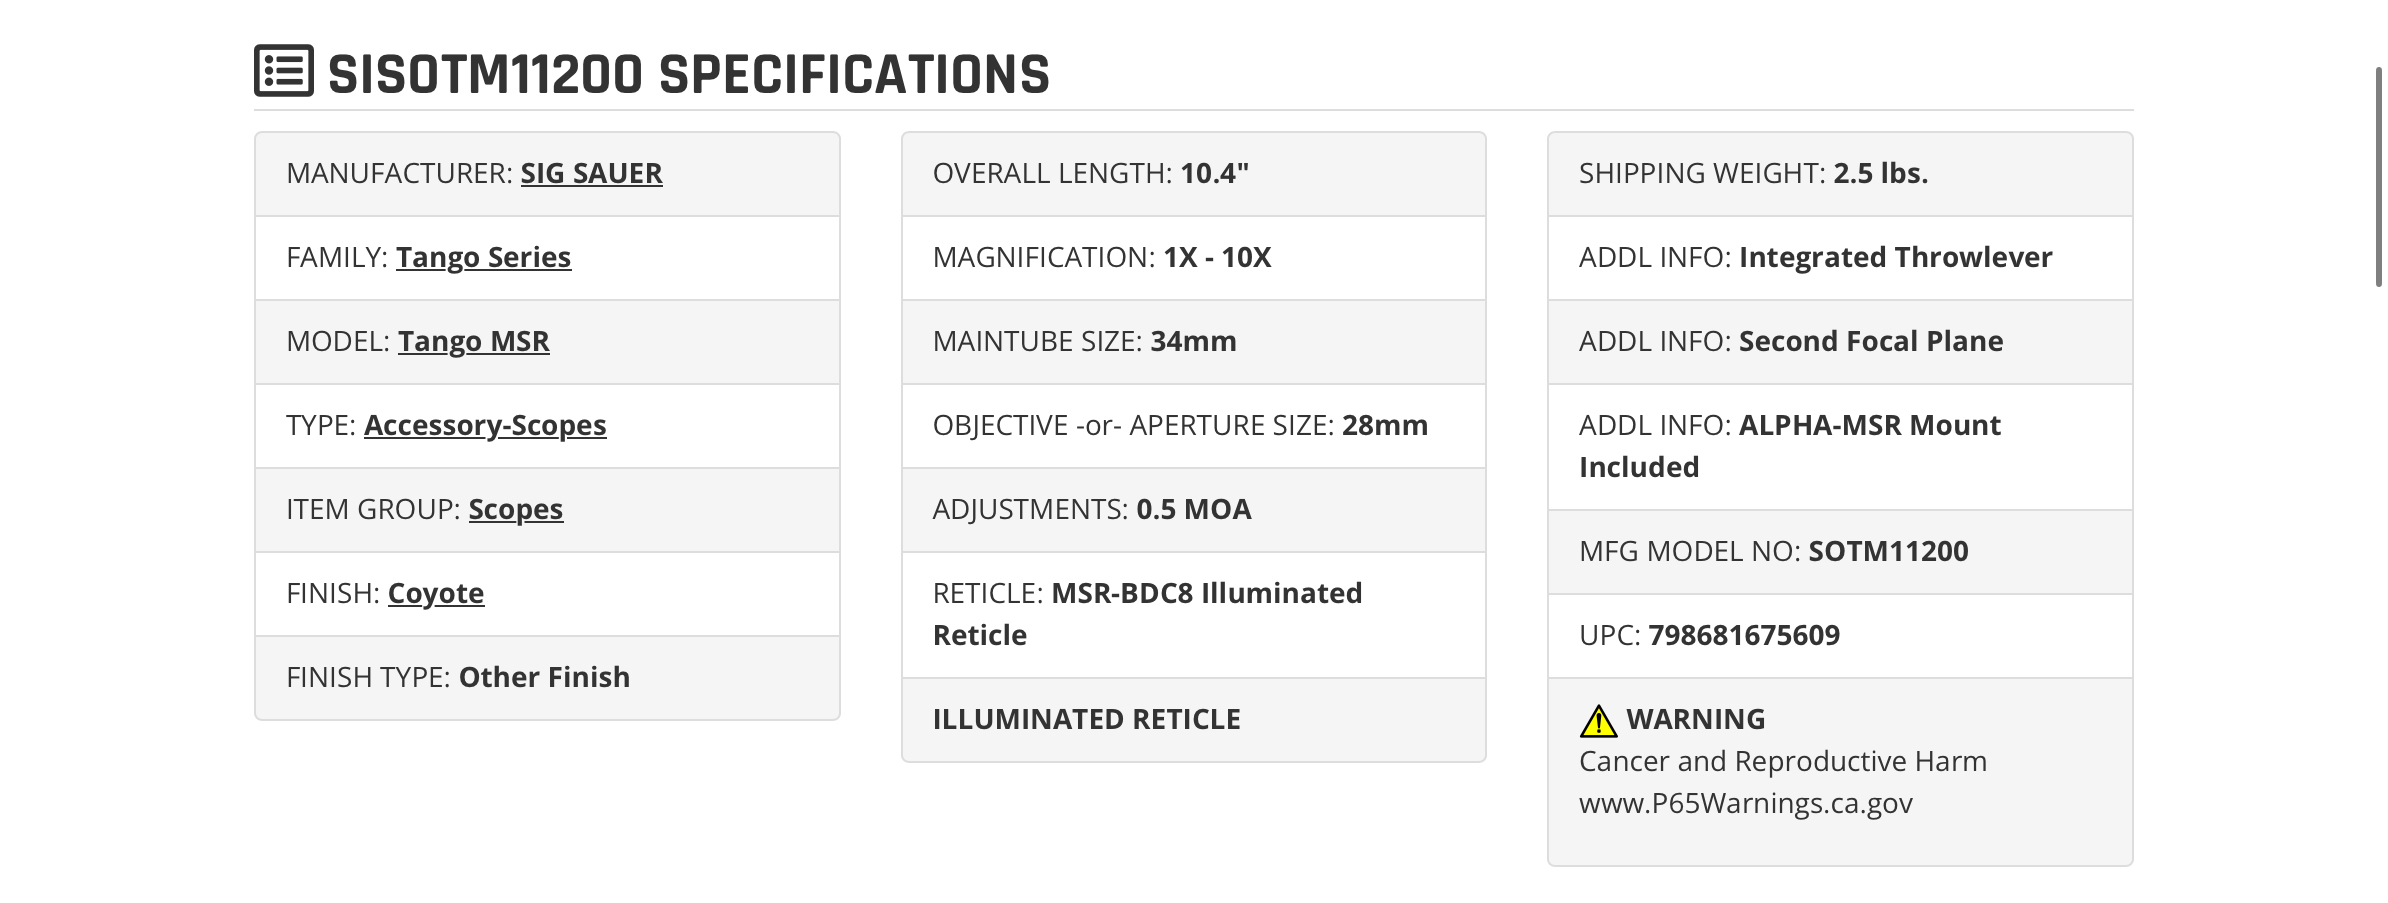
Task: Click the Illuminated Reticle row
Action: [x=1193, y=720]
